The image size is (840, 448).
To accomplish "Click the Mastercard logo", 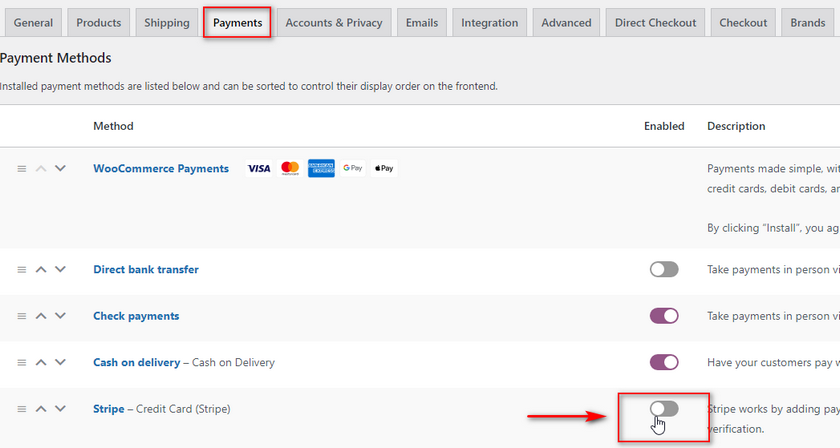I will click(290, 168).
